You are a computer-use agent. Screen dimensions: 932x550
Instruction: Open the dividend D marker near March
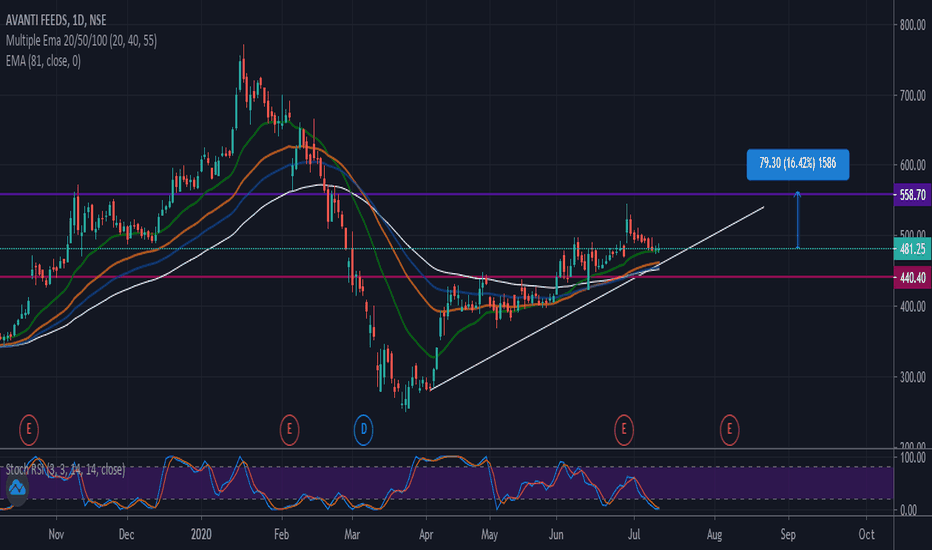(x=363, y=429)
